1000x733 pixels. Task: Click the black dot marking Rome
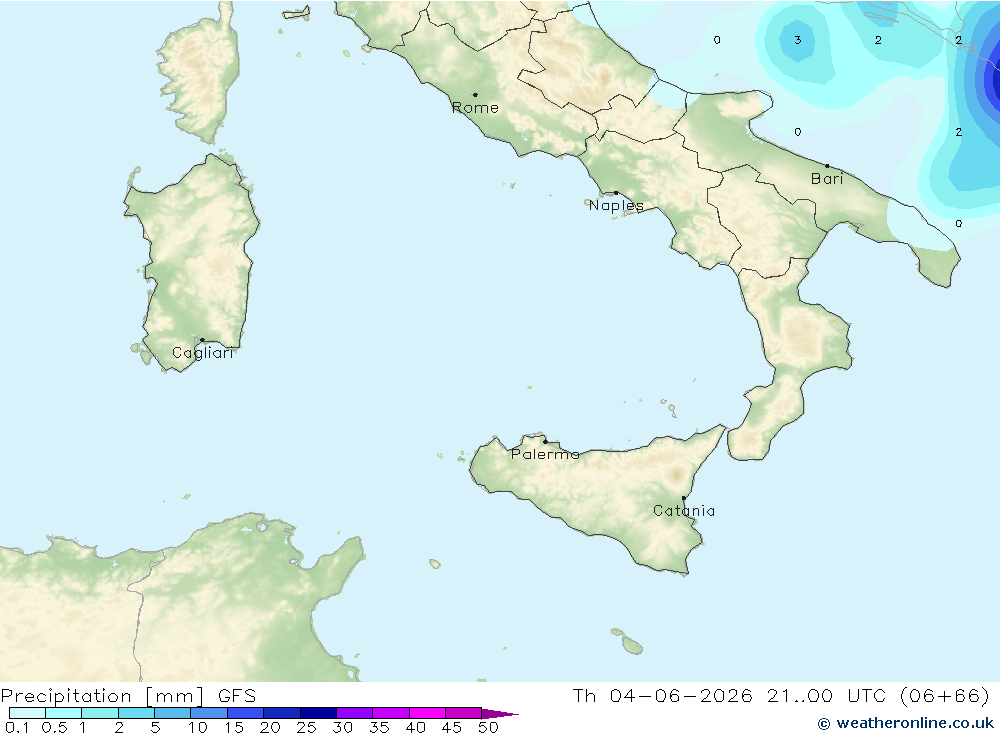pyautogui.click(x=475, y=95)
